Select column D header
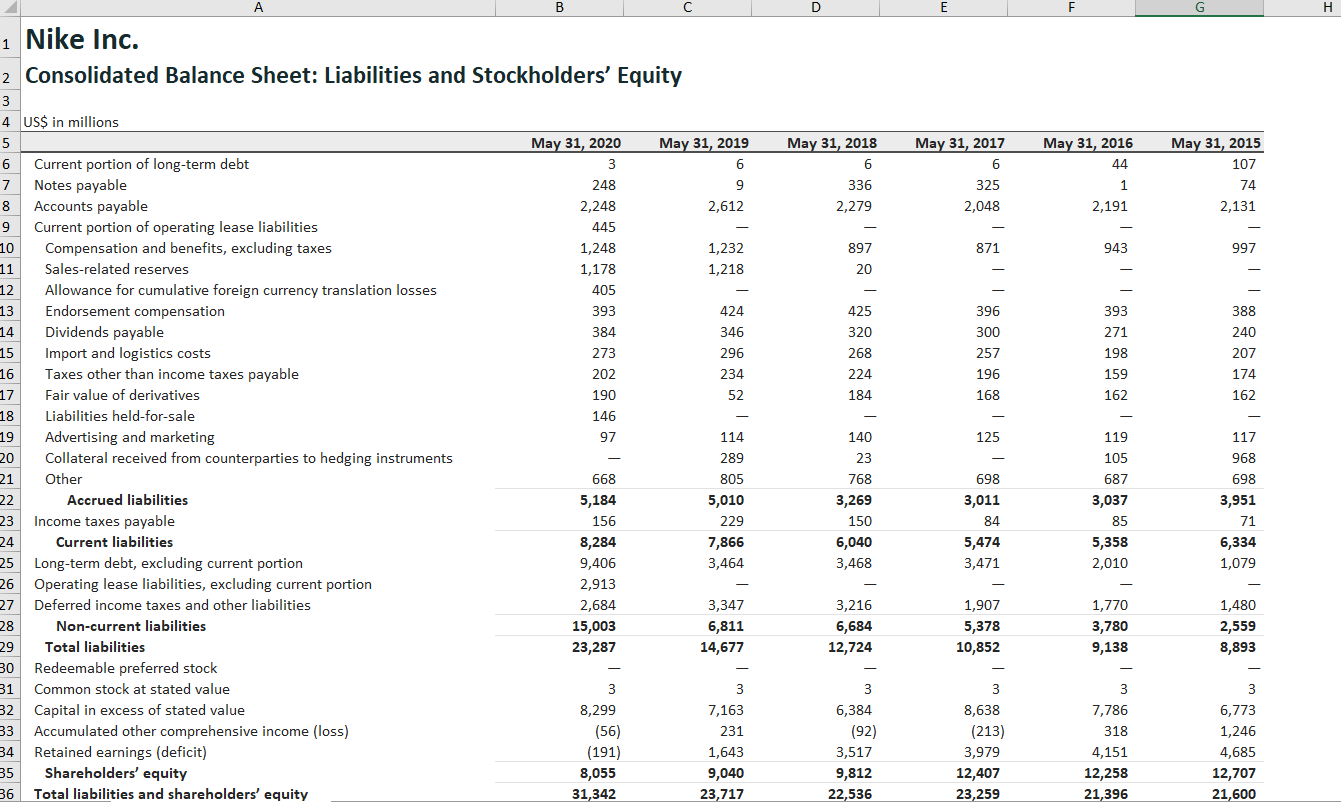 tap(815, 8)
